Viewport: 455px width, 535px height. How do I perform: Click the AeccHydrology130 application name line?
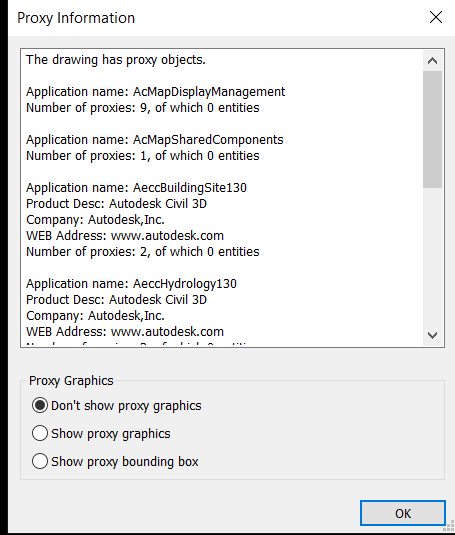click(x=131, y=284)
